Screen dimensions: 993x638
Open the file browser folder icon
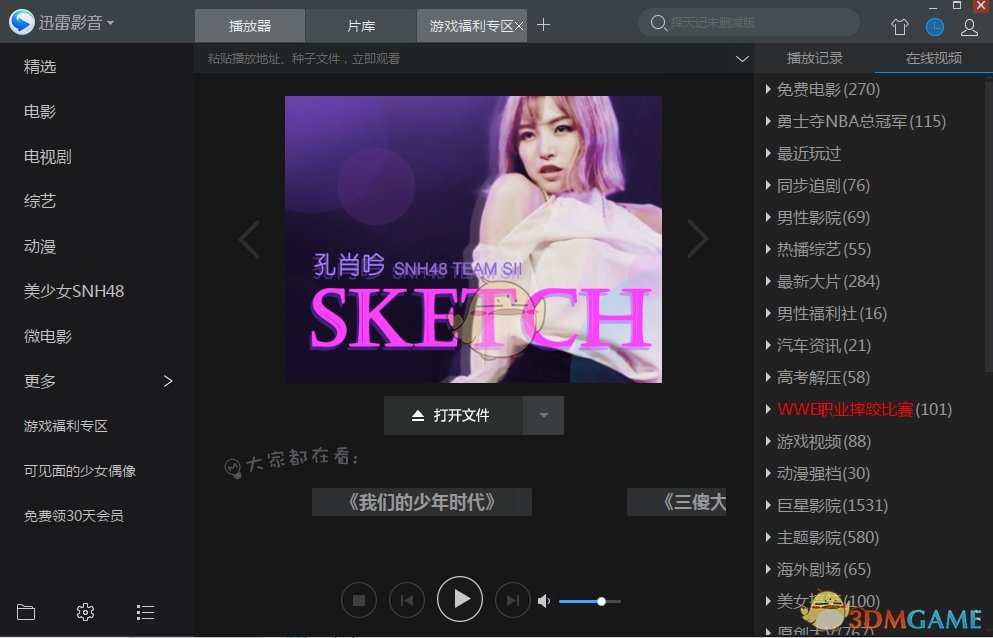click(x=25, y=611)
